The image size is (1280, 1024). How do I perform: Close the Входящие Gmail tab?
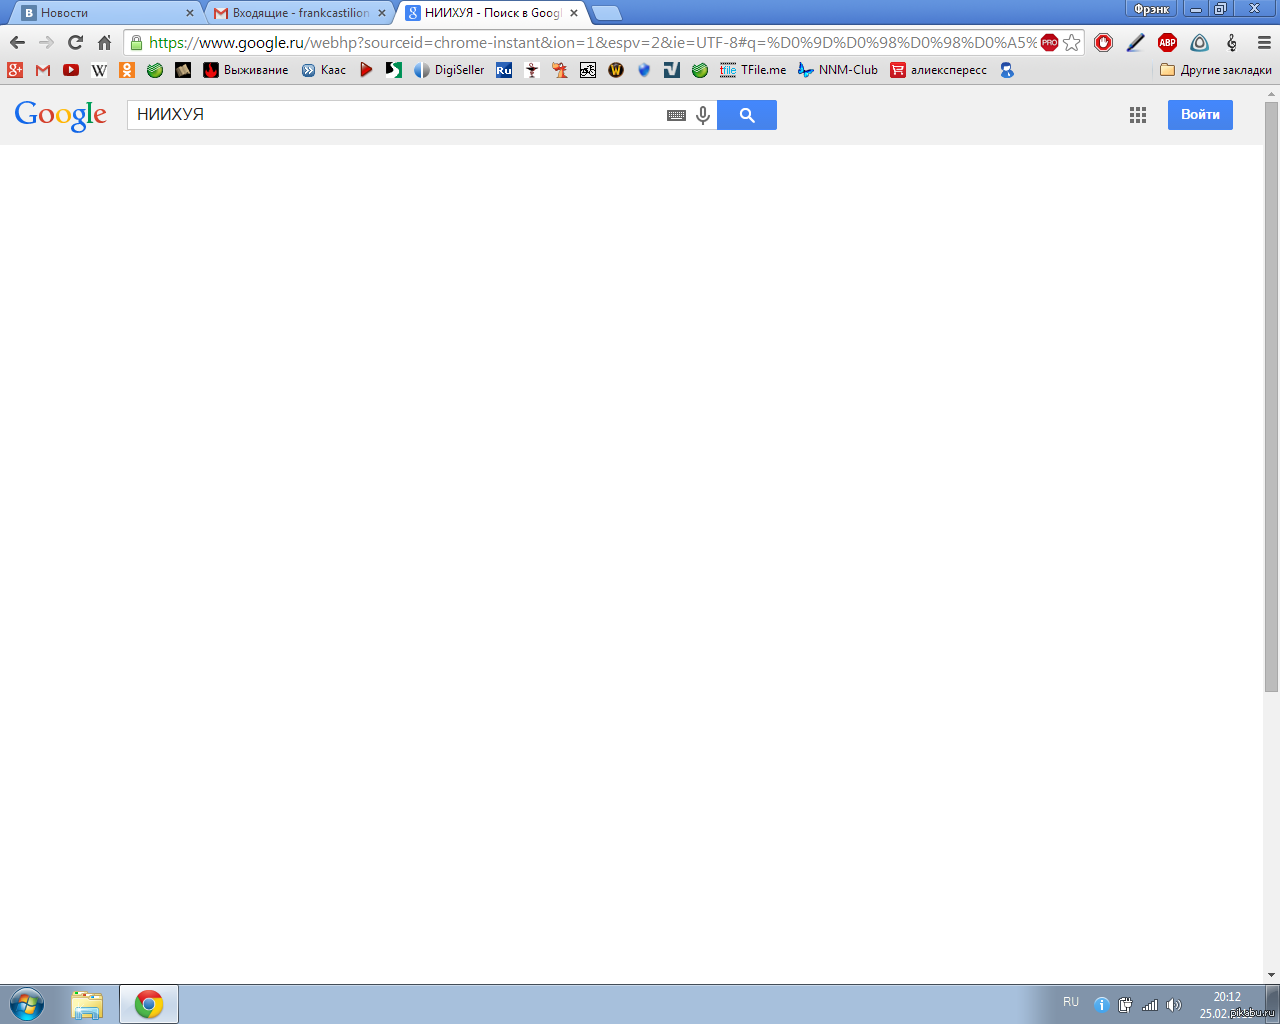(382, 13)
